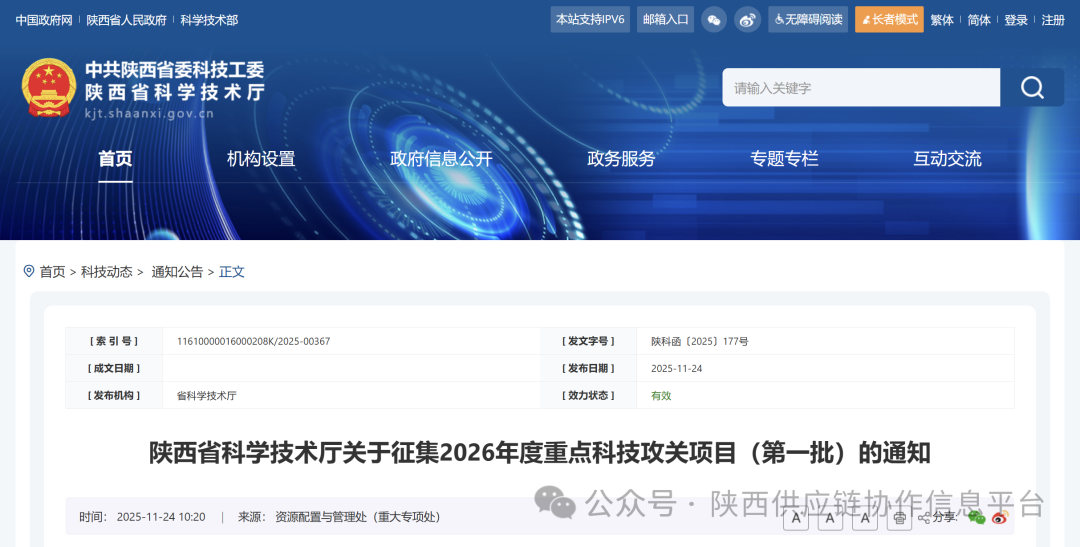
Task: Share article via red Weibo icon
Action: click(999, 517)
